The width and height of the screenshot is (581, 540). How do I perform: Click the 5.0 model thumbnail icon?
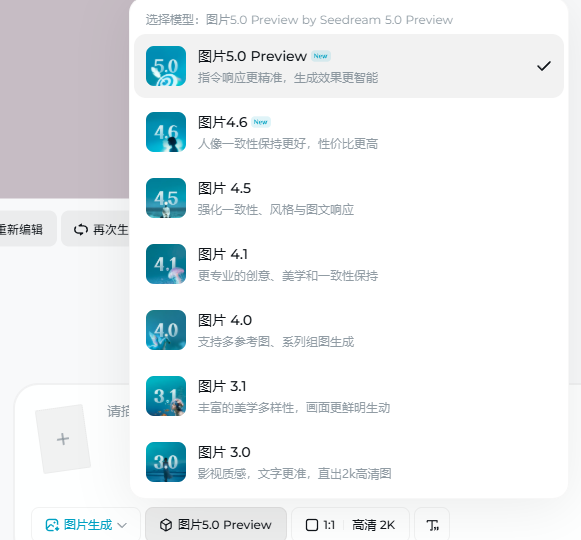pos(166,66)
